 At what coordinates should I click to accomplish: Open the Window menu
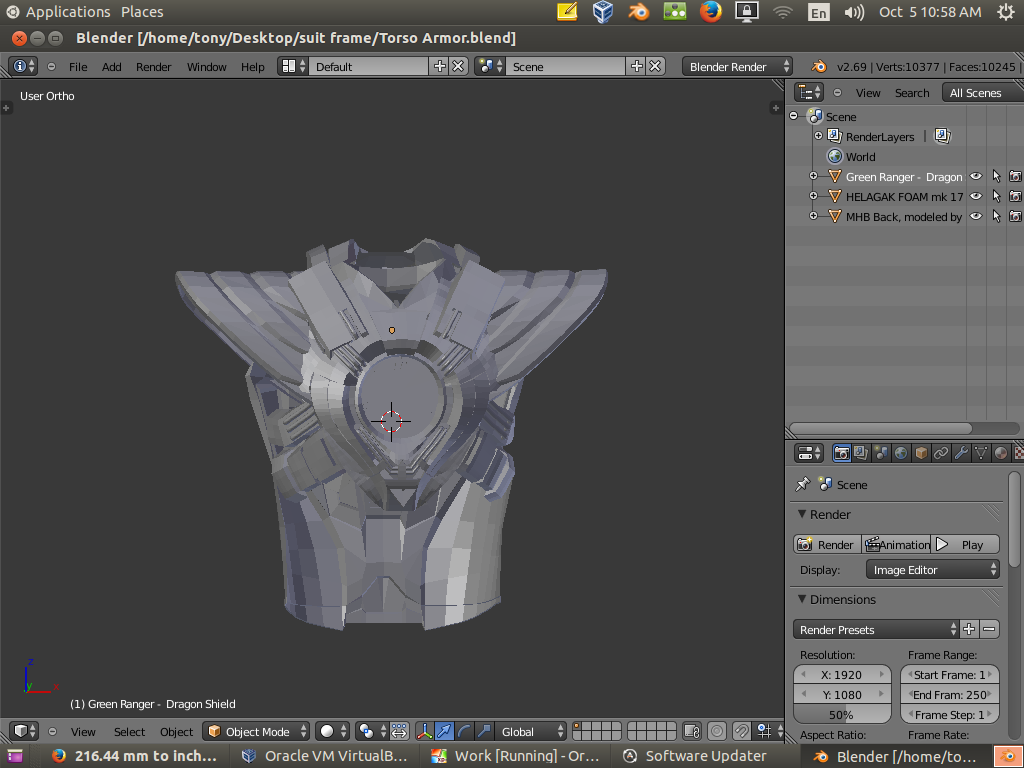206,67
